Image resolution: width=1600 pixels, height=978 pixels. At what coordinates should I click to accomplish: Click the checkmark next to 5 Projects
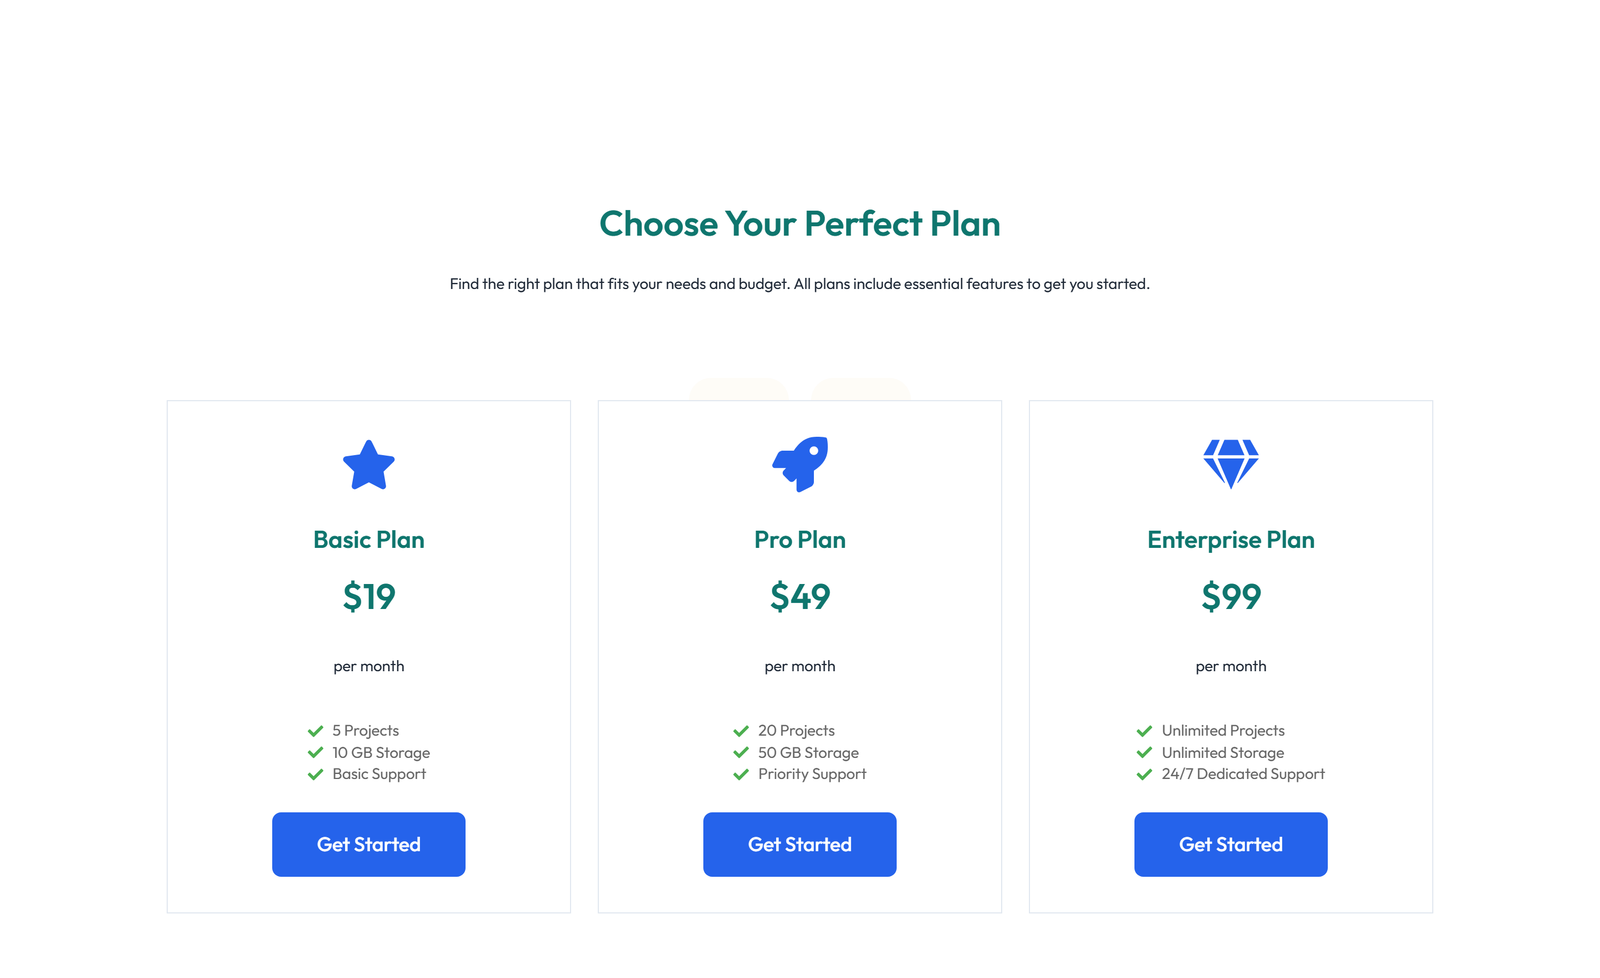tap(313, 730)
